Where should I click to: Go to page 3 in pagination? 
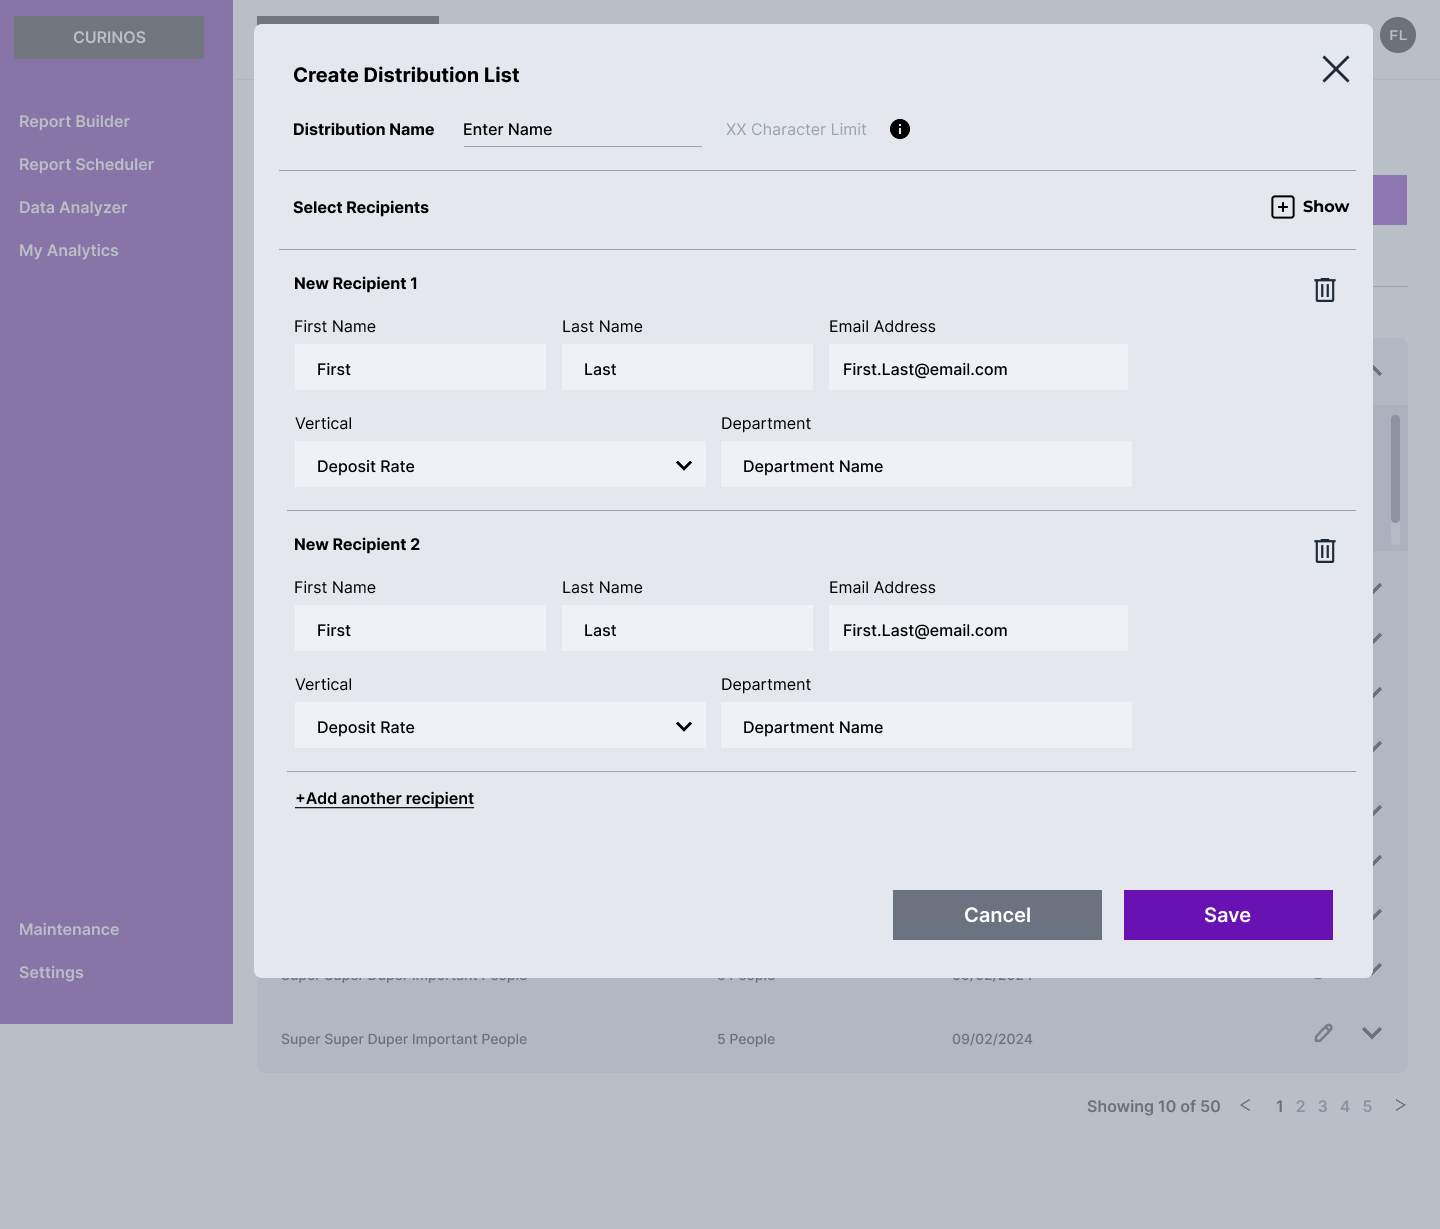(1322, 1106)
